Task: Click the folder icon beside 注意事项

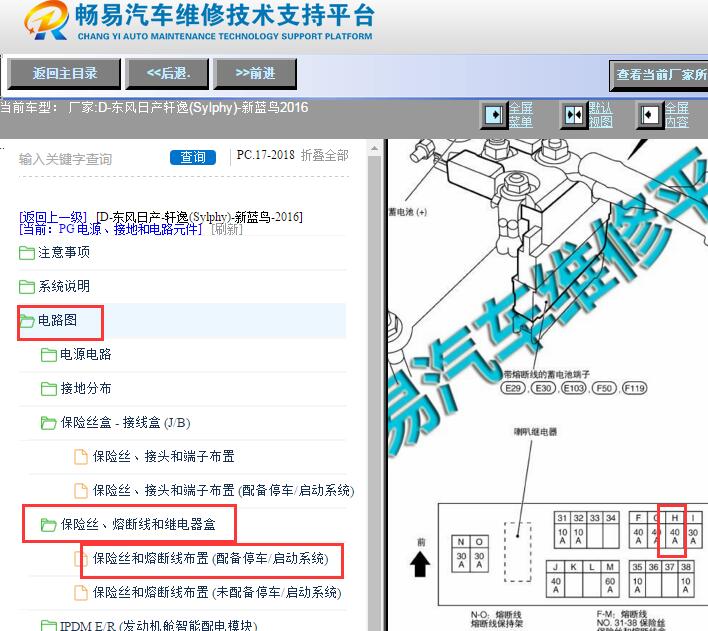Action: tap(27, 253)
